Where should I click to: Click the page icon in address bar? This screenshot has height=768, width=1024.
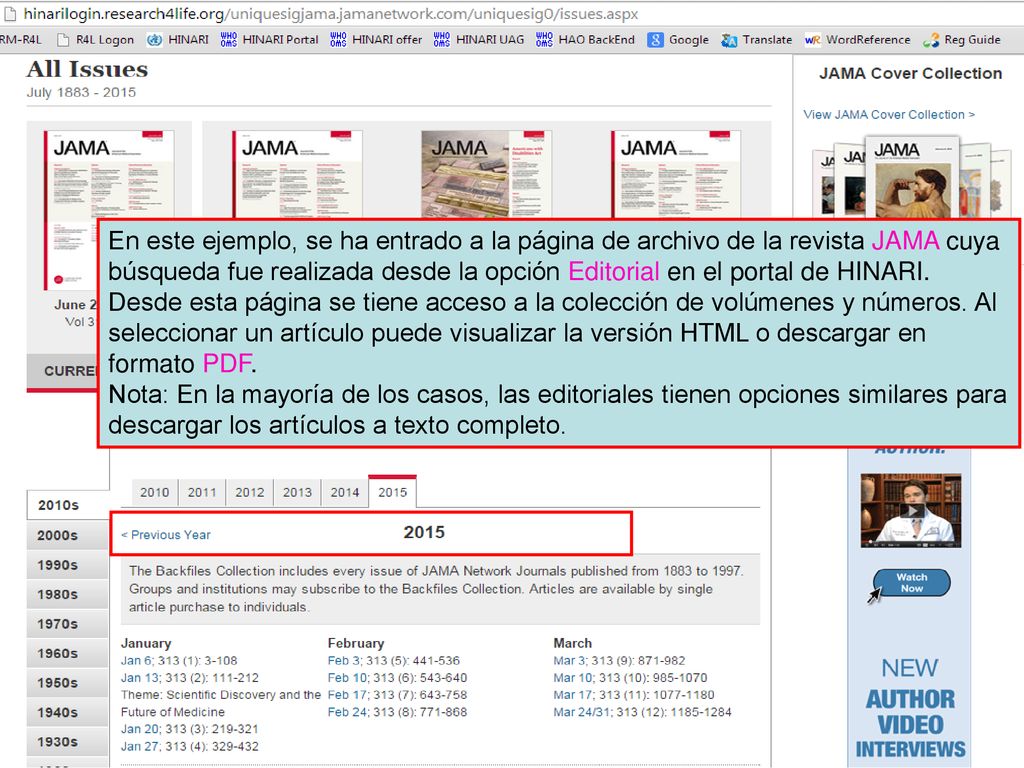(10, 14)
